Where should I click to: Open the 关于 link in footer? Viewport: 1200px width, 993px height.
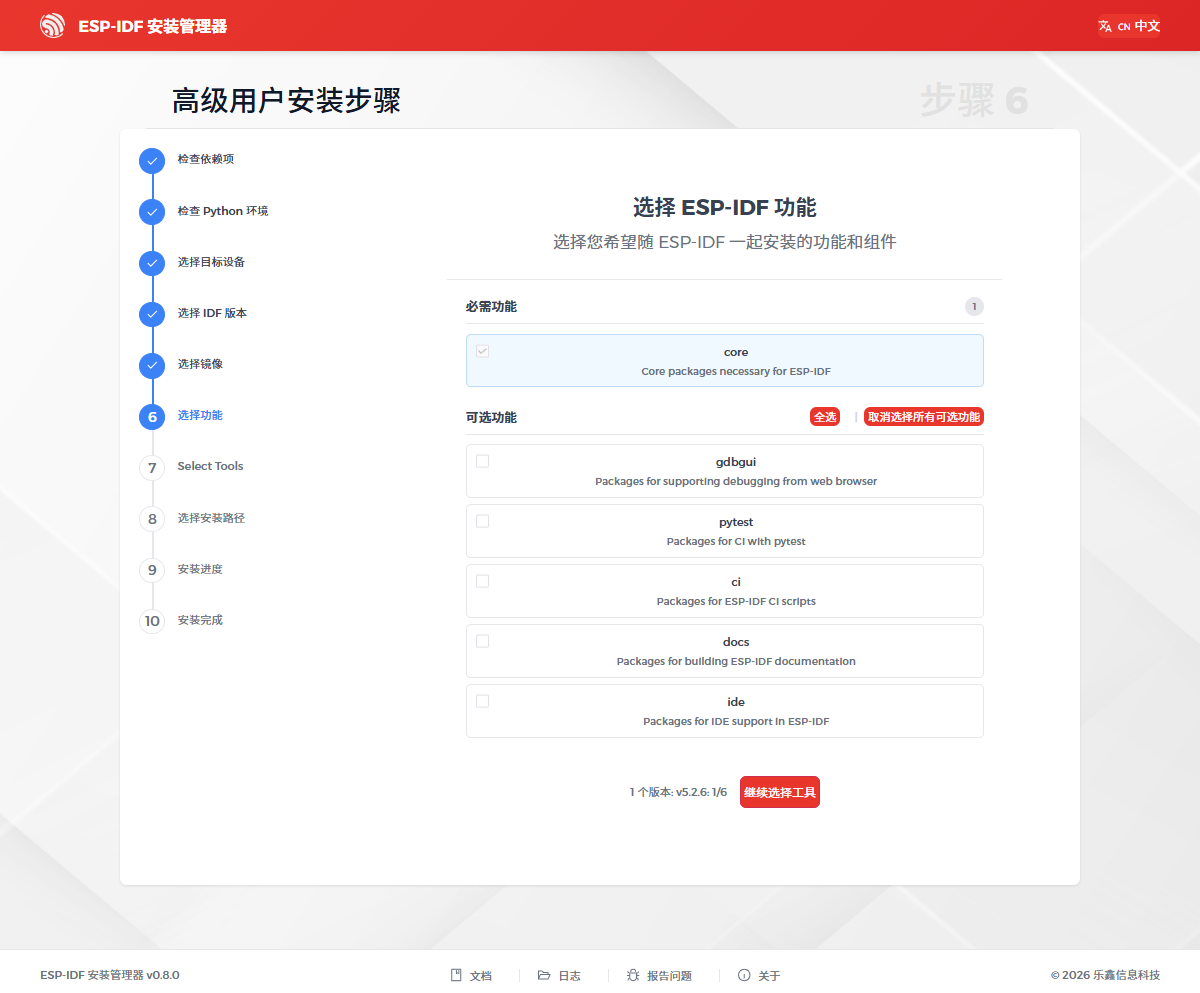(759, 975)
